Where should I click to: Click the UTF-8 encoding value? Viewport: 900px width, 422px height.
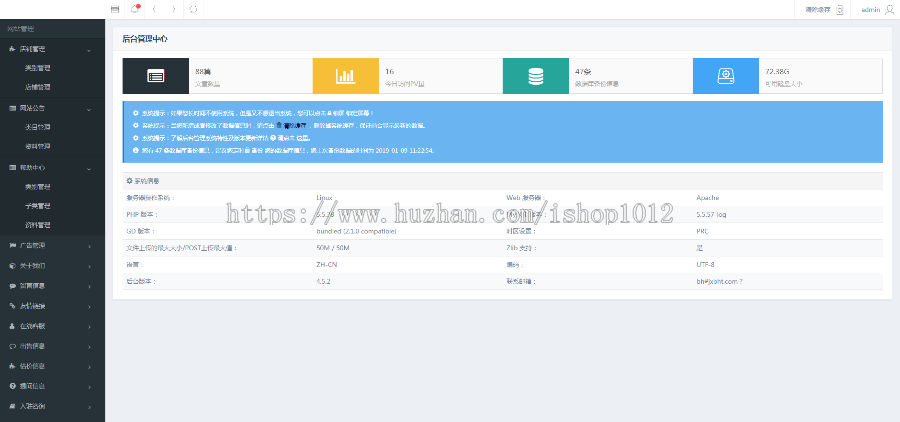pyautogui.click(x=705, y=265)
